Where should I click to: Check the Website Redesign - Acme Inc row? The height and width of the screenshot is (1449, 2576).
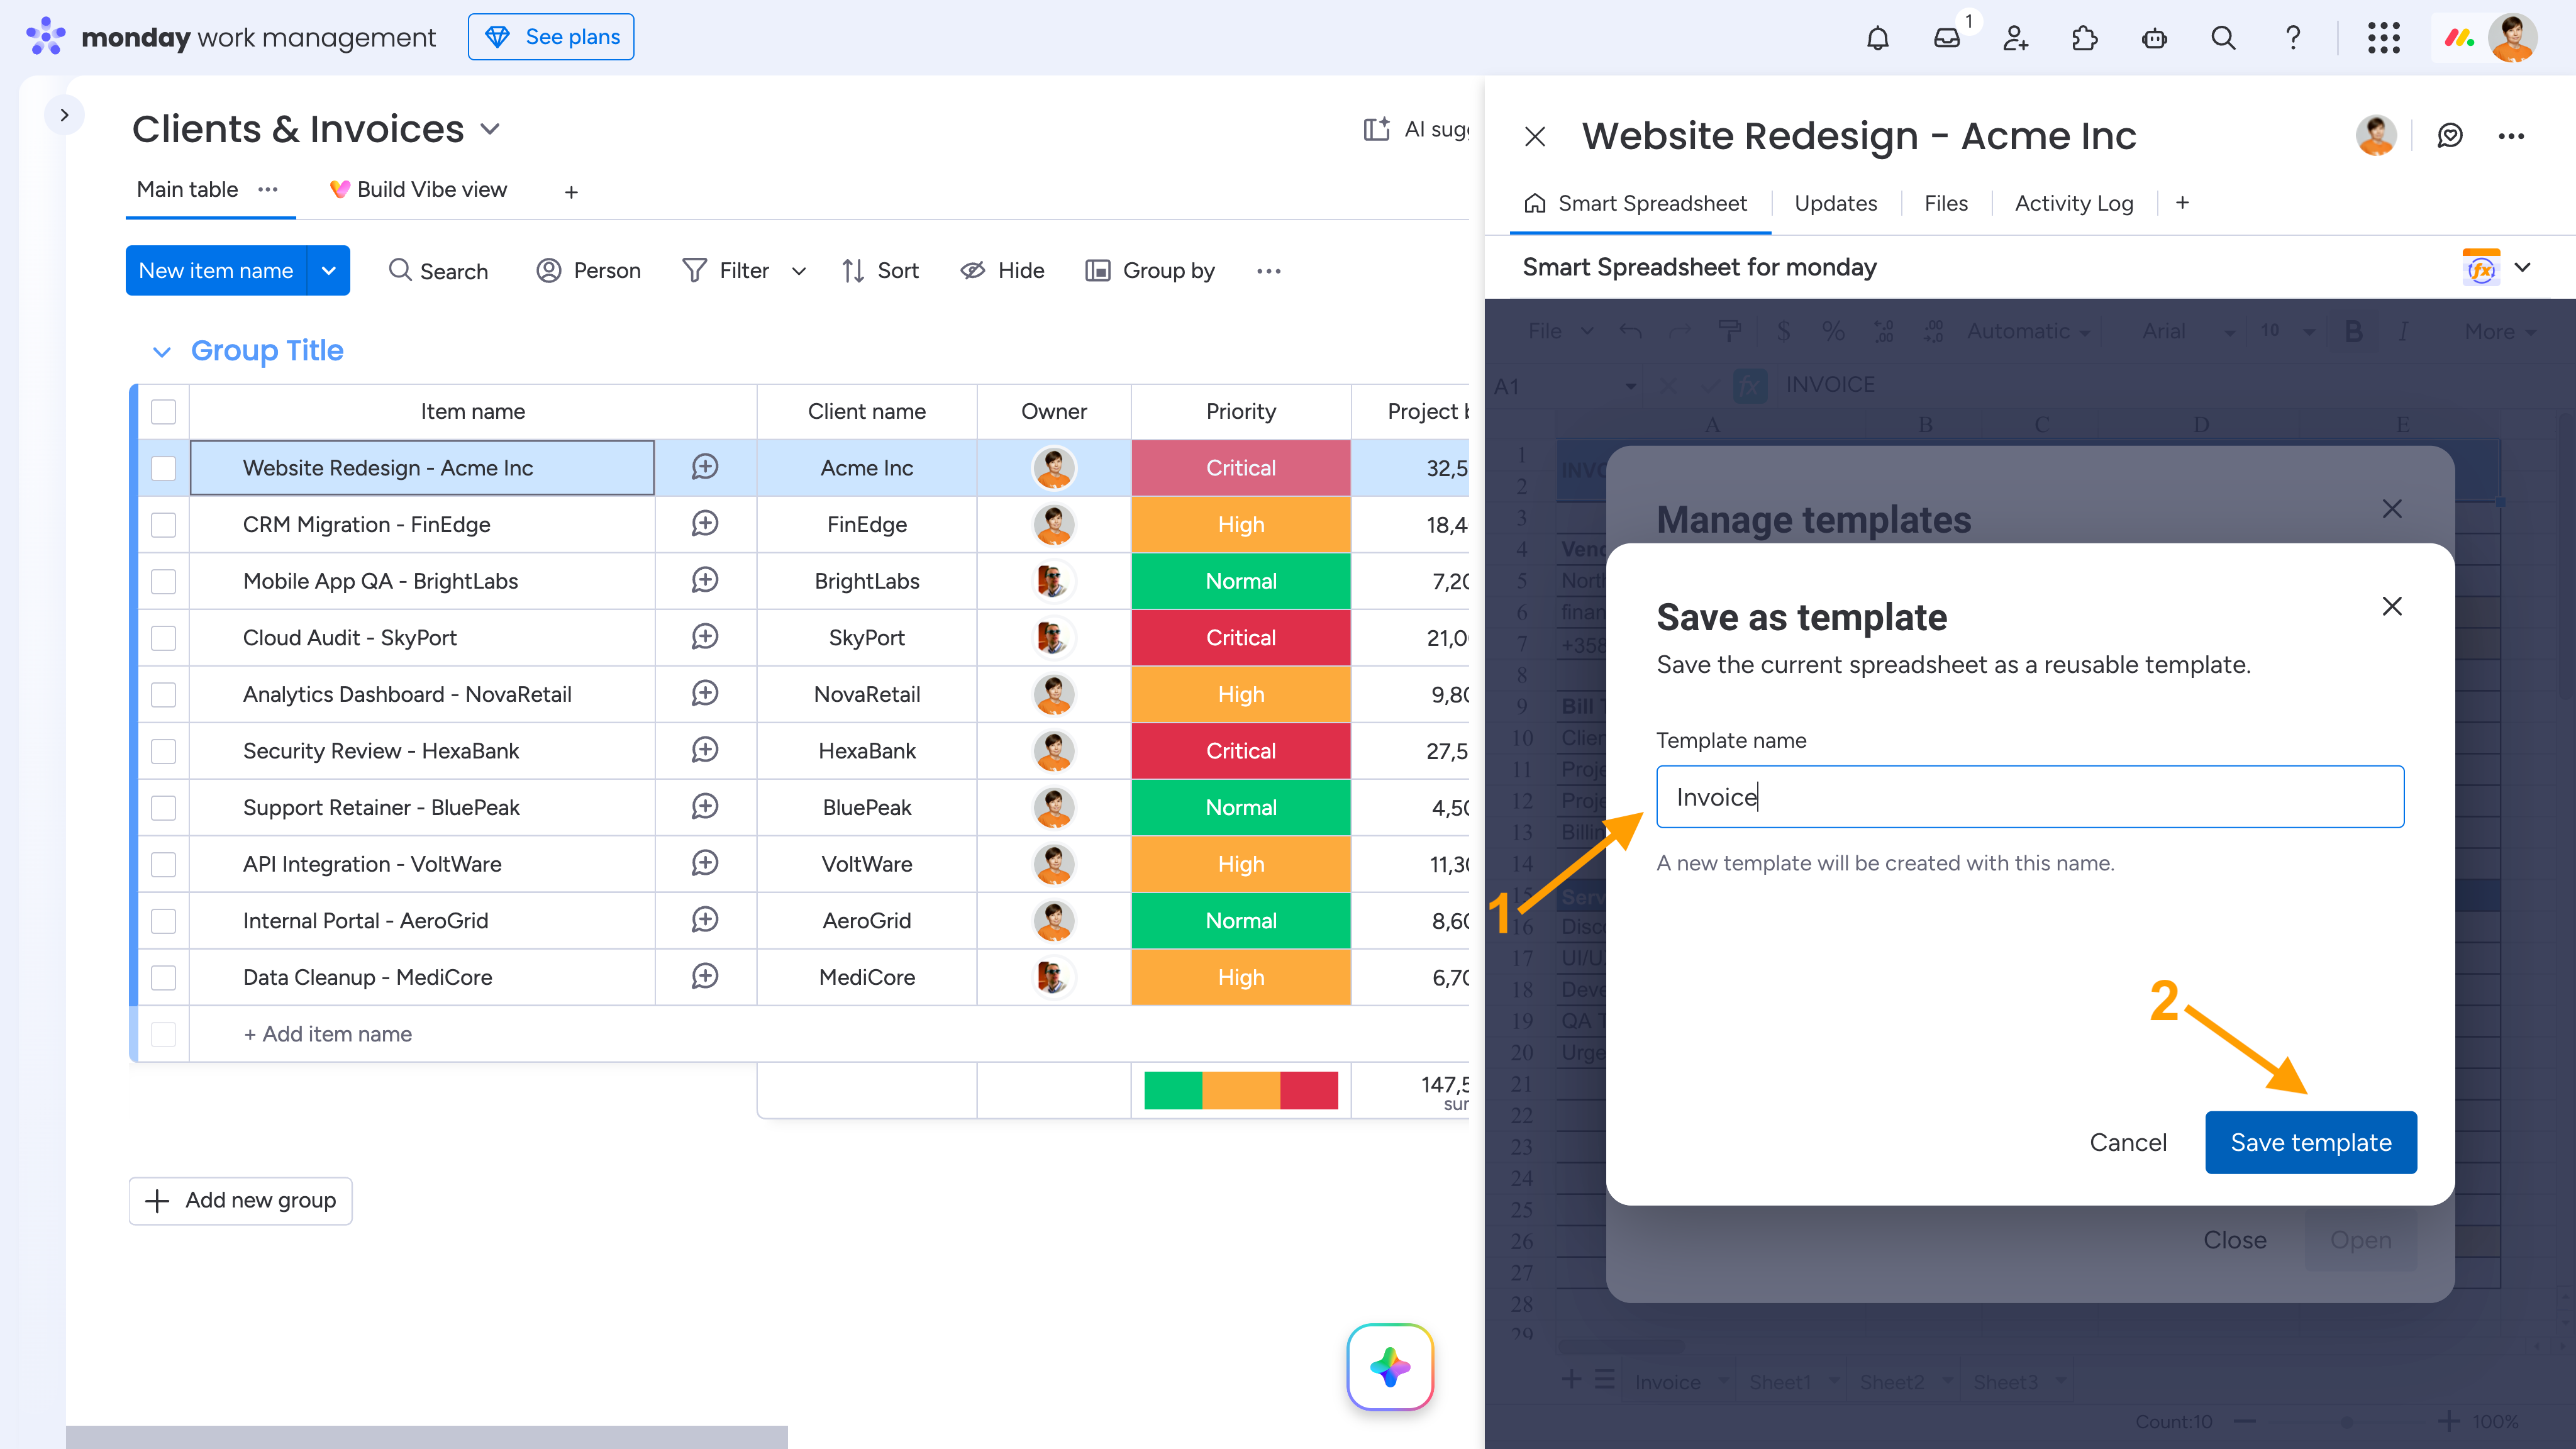pos(163,468)
